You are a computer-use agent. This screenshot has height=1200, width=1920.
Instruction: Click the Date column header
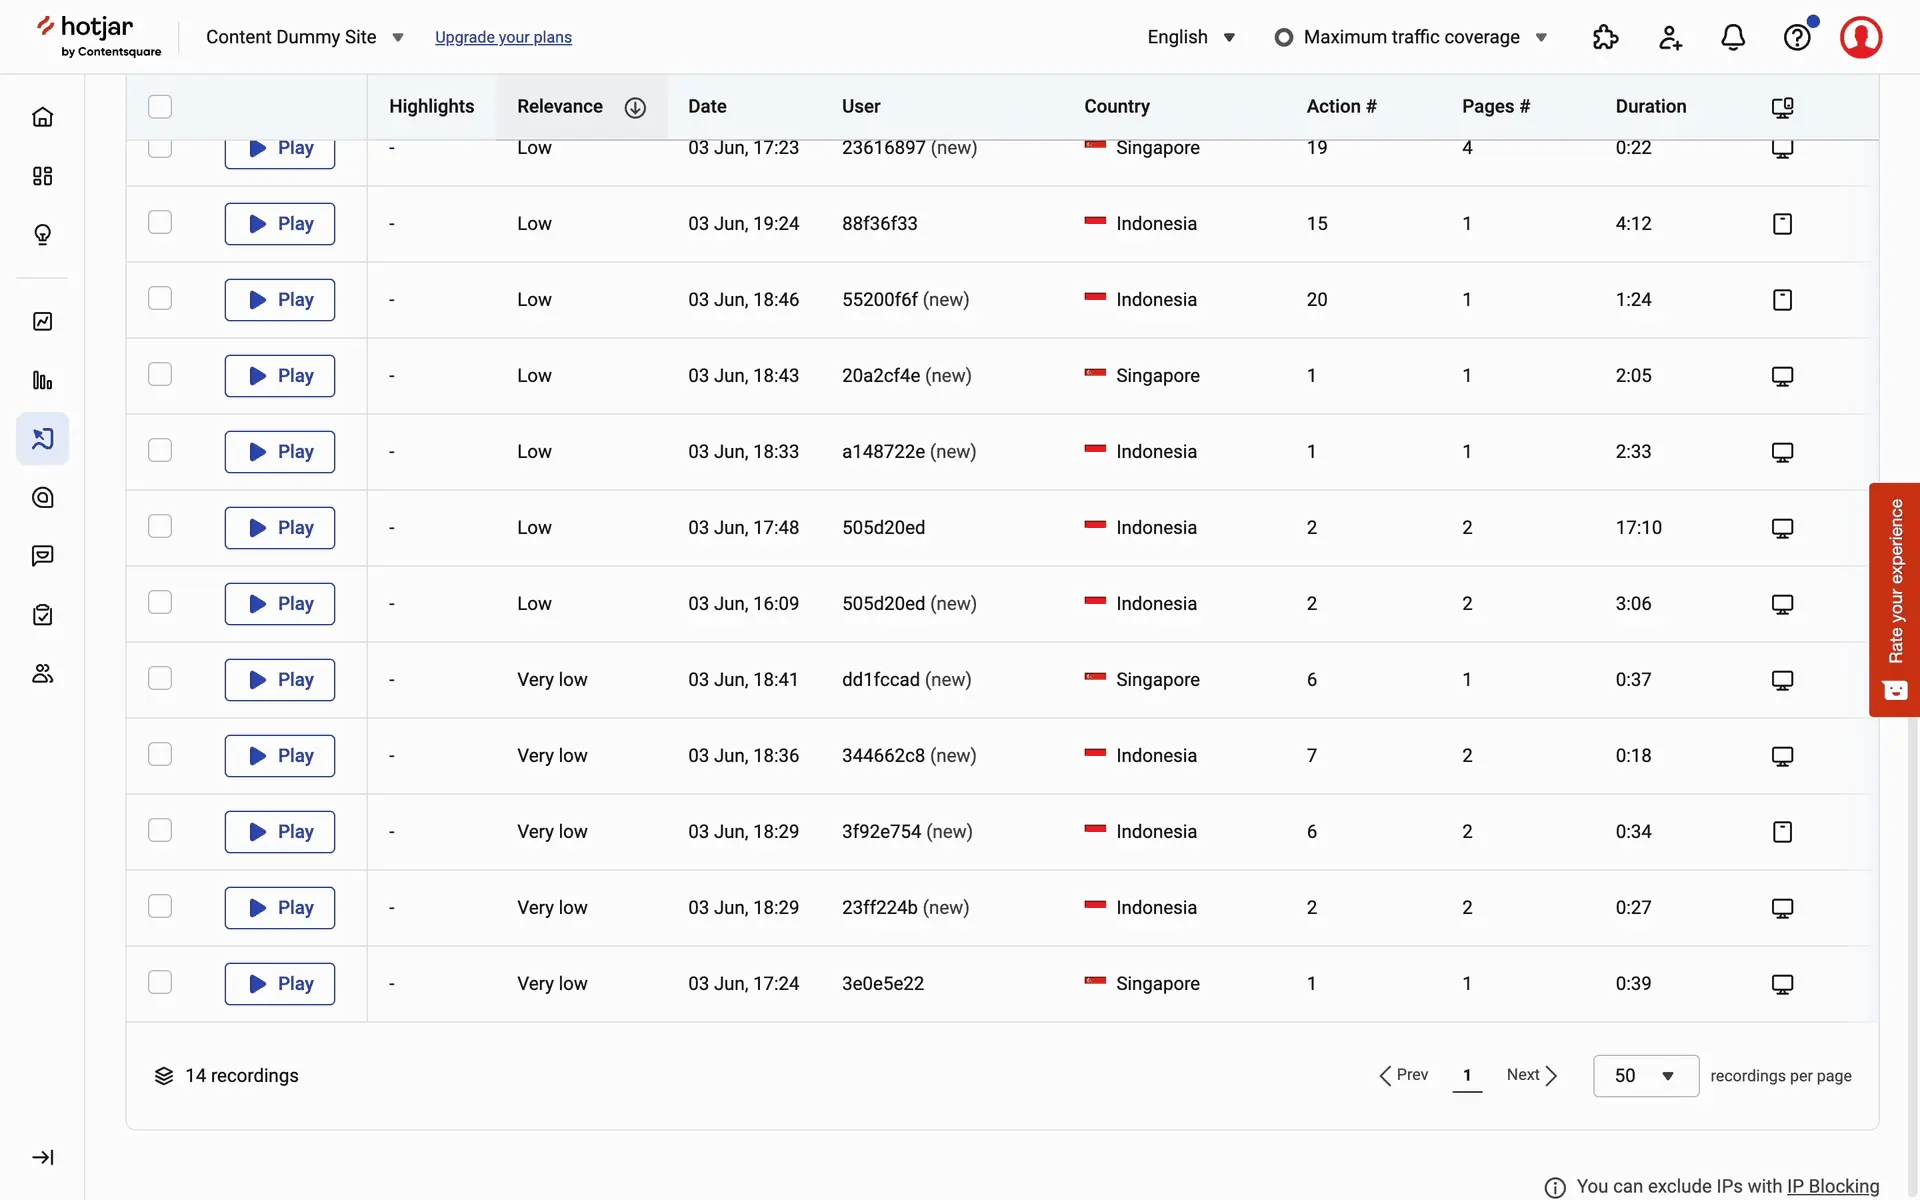707,107
